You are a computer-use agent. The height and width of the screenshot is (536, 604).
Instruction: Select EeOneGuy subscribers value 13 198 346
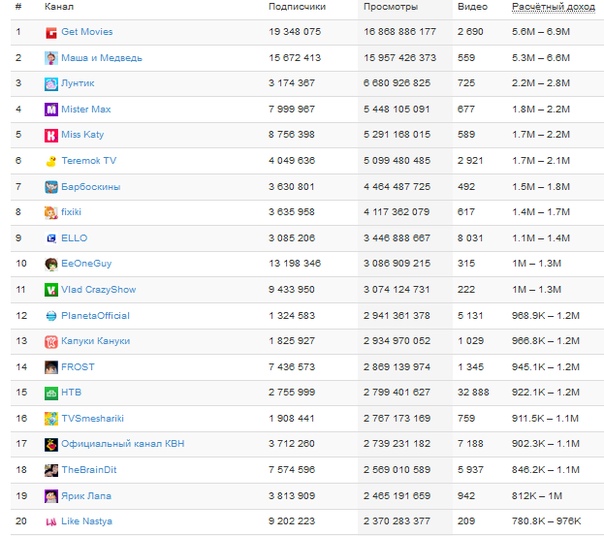pyautogui.click(x=295, y=264)
